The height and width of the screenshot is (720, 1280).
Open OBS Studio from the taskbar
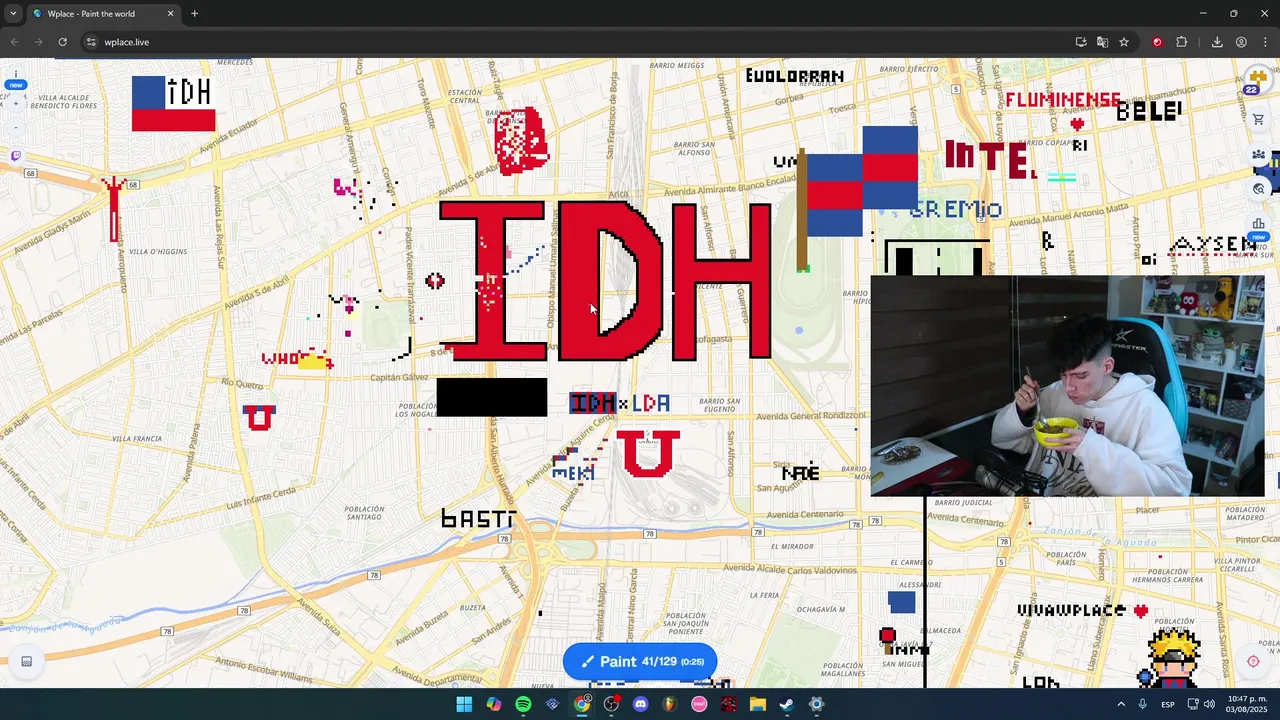[x=611, y=704]
